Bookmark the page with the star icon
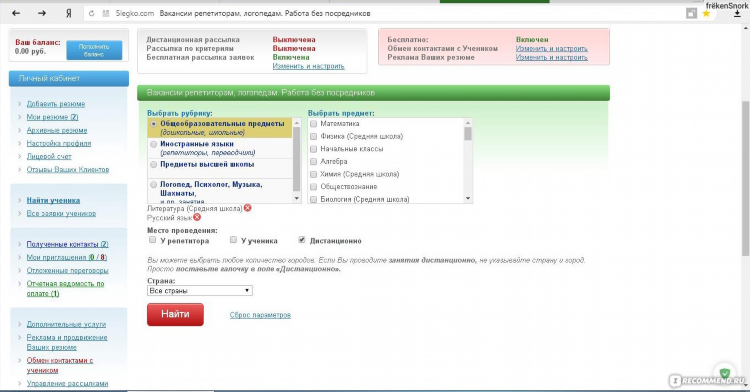Viewport: 750px width, 392px height. (x=706, y=13)
